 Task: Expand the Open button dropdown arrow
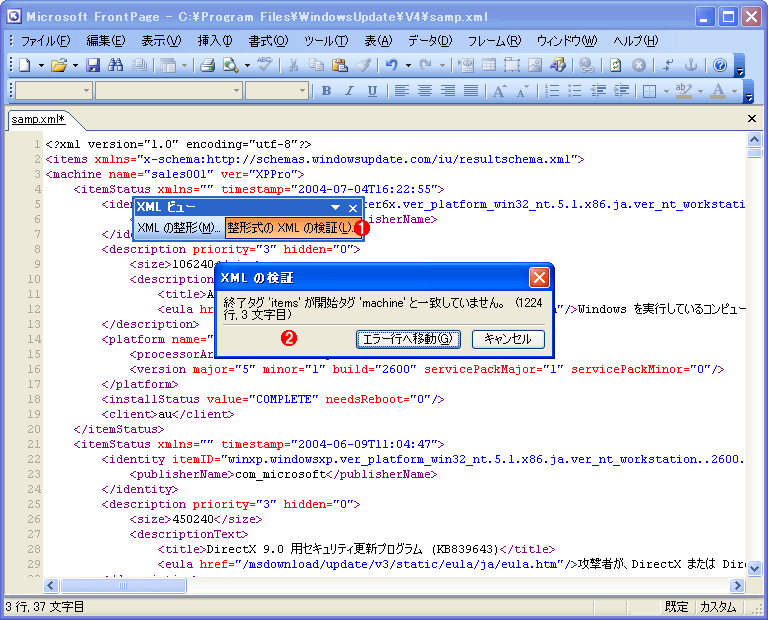(75, 65)
